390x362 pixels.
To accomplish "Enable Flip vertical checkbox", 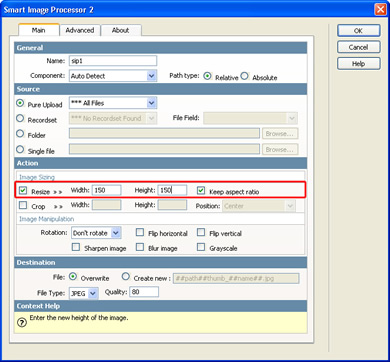I will (201, 232).
